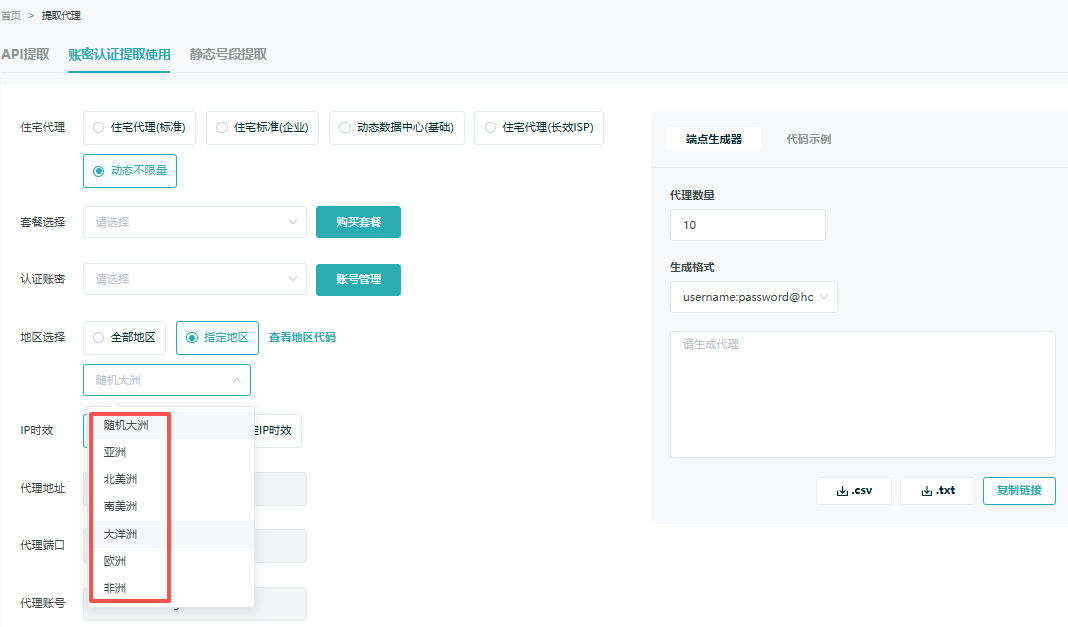1068x627 pixels.
Task: Click the download icon on the .txt button
Action: (x=925, y=491)
